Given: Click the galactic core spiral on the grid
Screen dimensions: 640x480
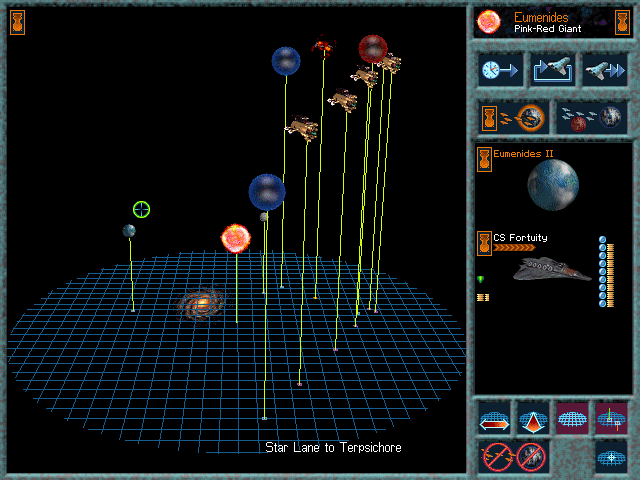Looking at the screenshot, I should coord(201,304).
